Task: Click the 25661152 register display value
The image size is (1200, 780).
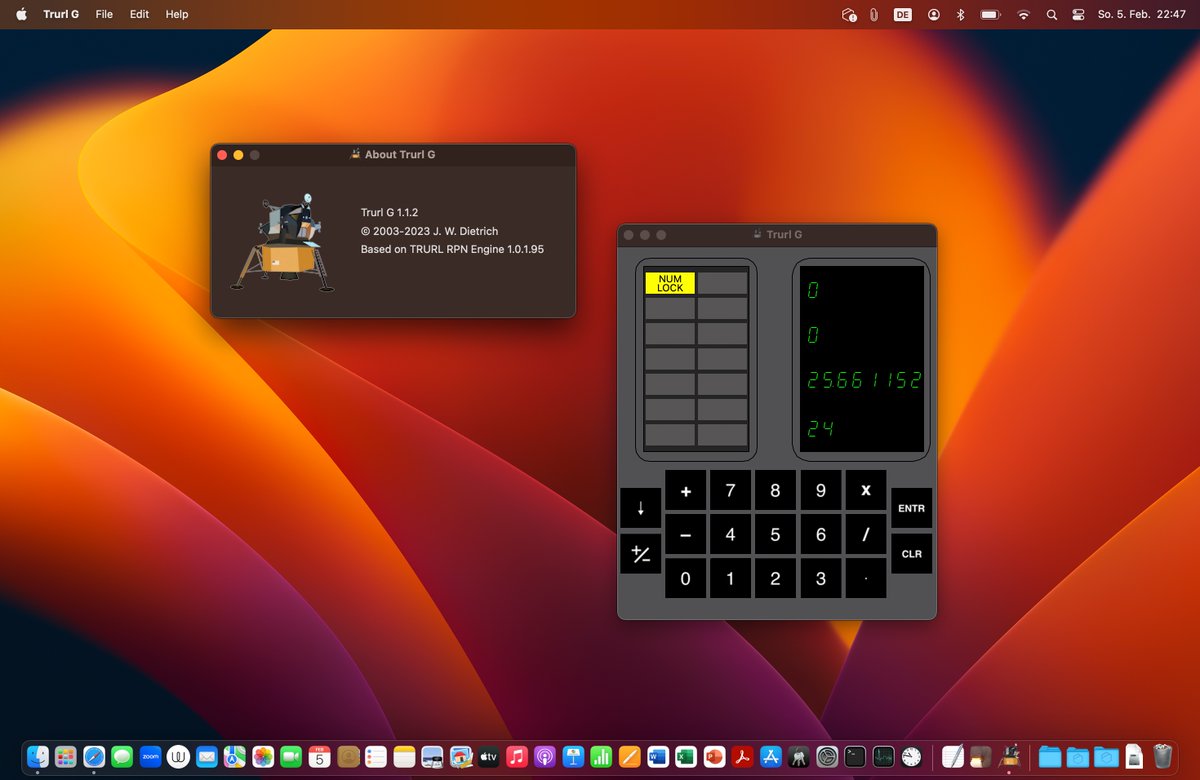Action: coord(864,381)
